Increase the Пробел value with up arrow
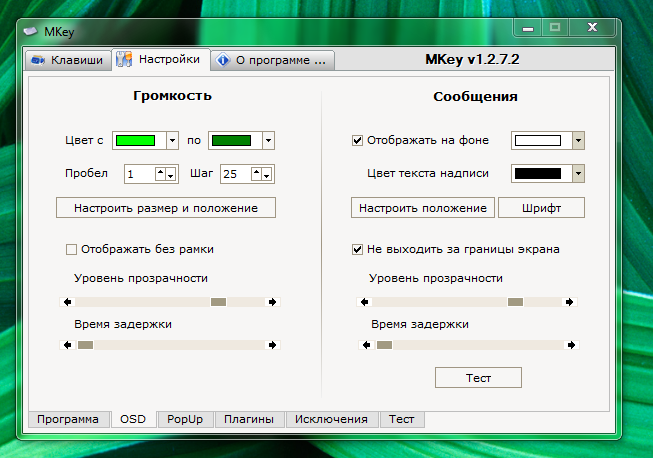Screen dimensions: 653x458 coord(159,170)
